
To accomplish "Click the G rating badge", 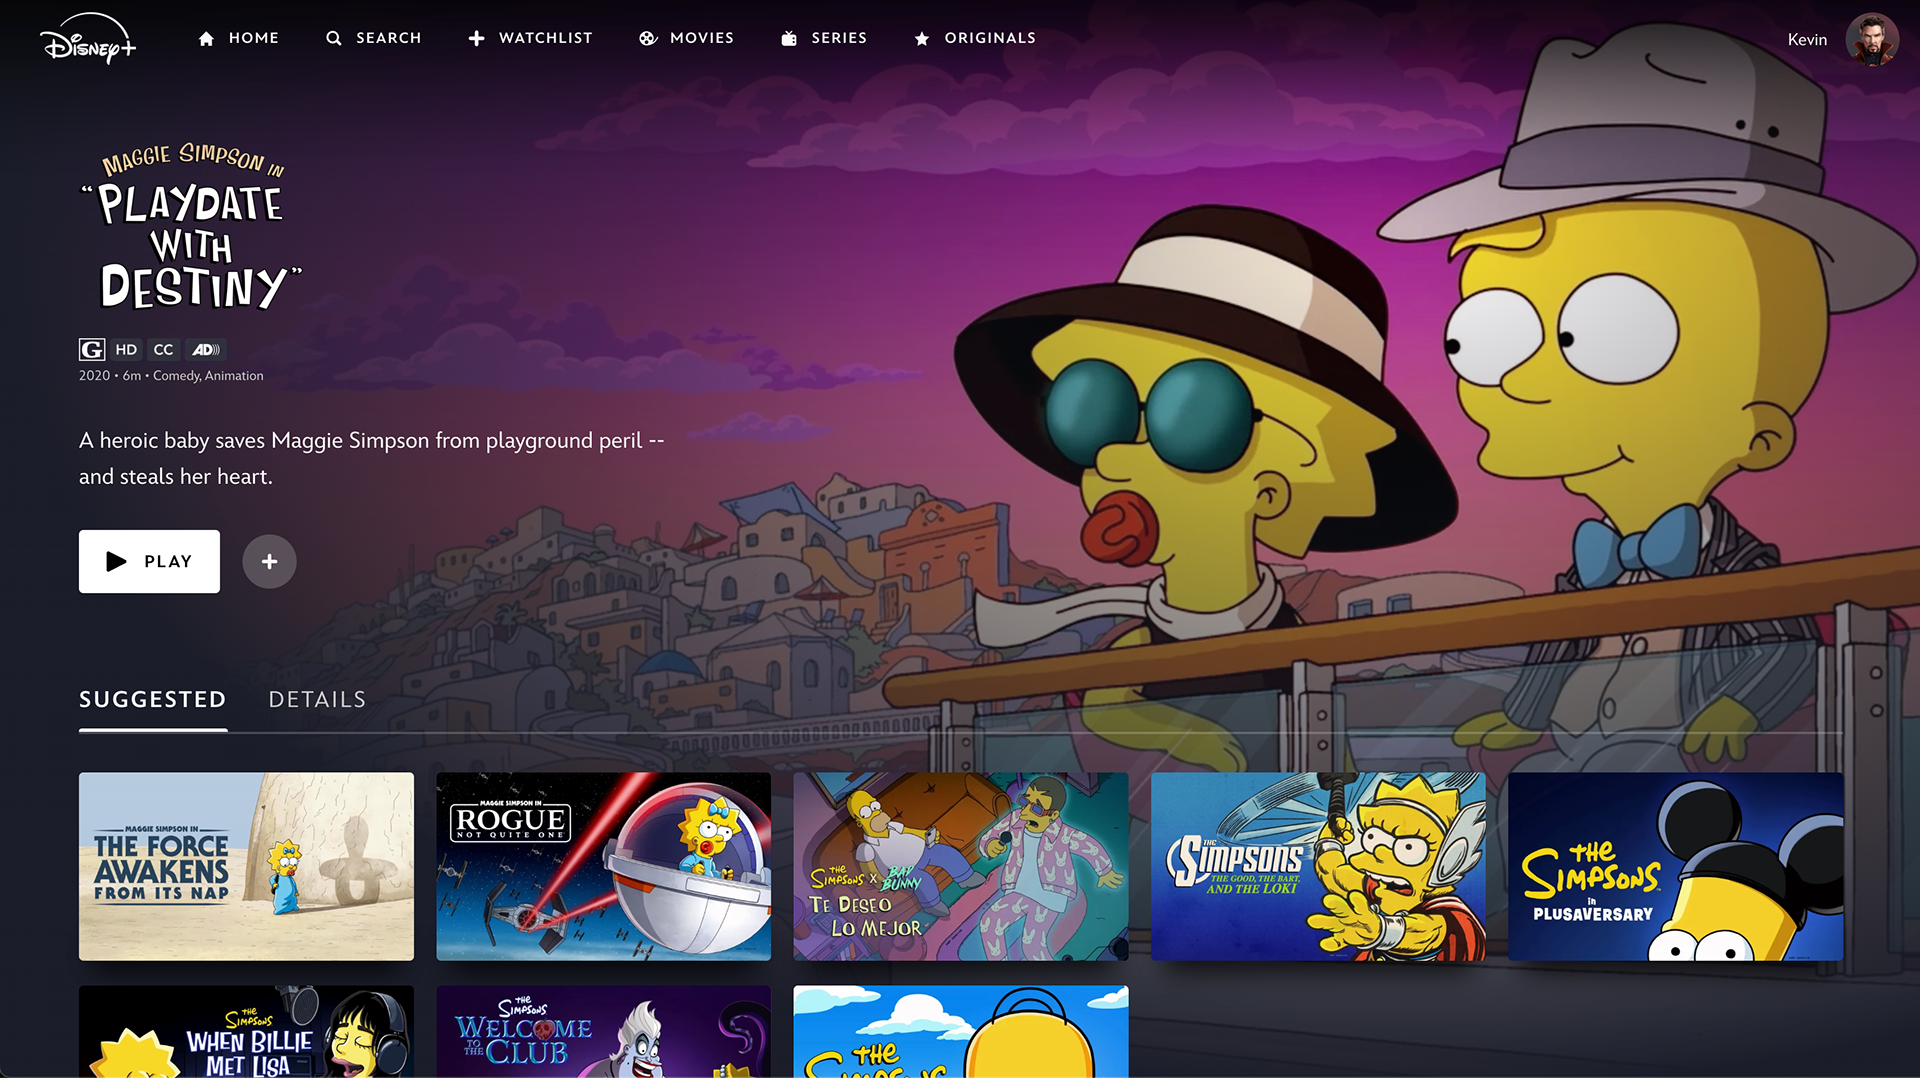I will (92, 349).
